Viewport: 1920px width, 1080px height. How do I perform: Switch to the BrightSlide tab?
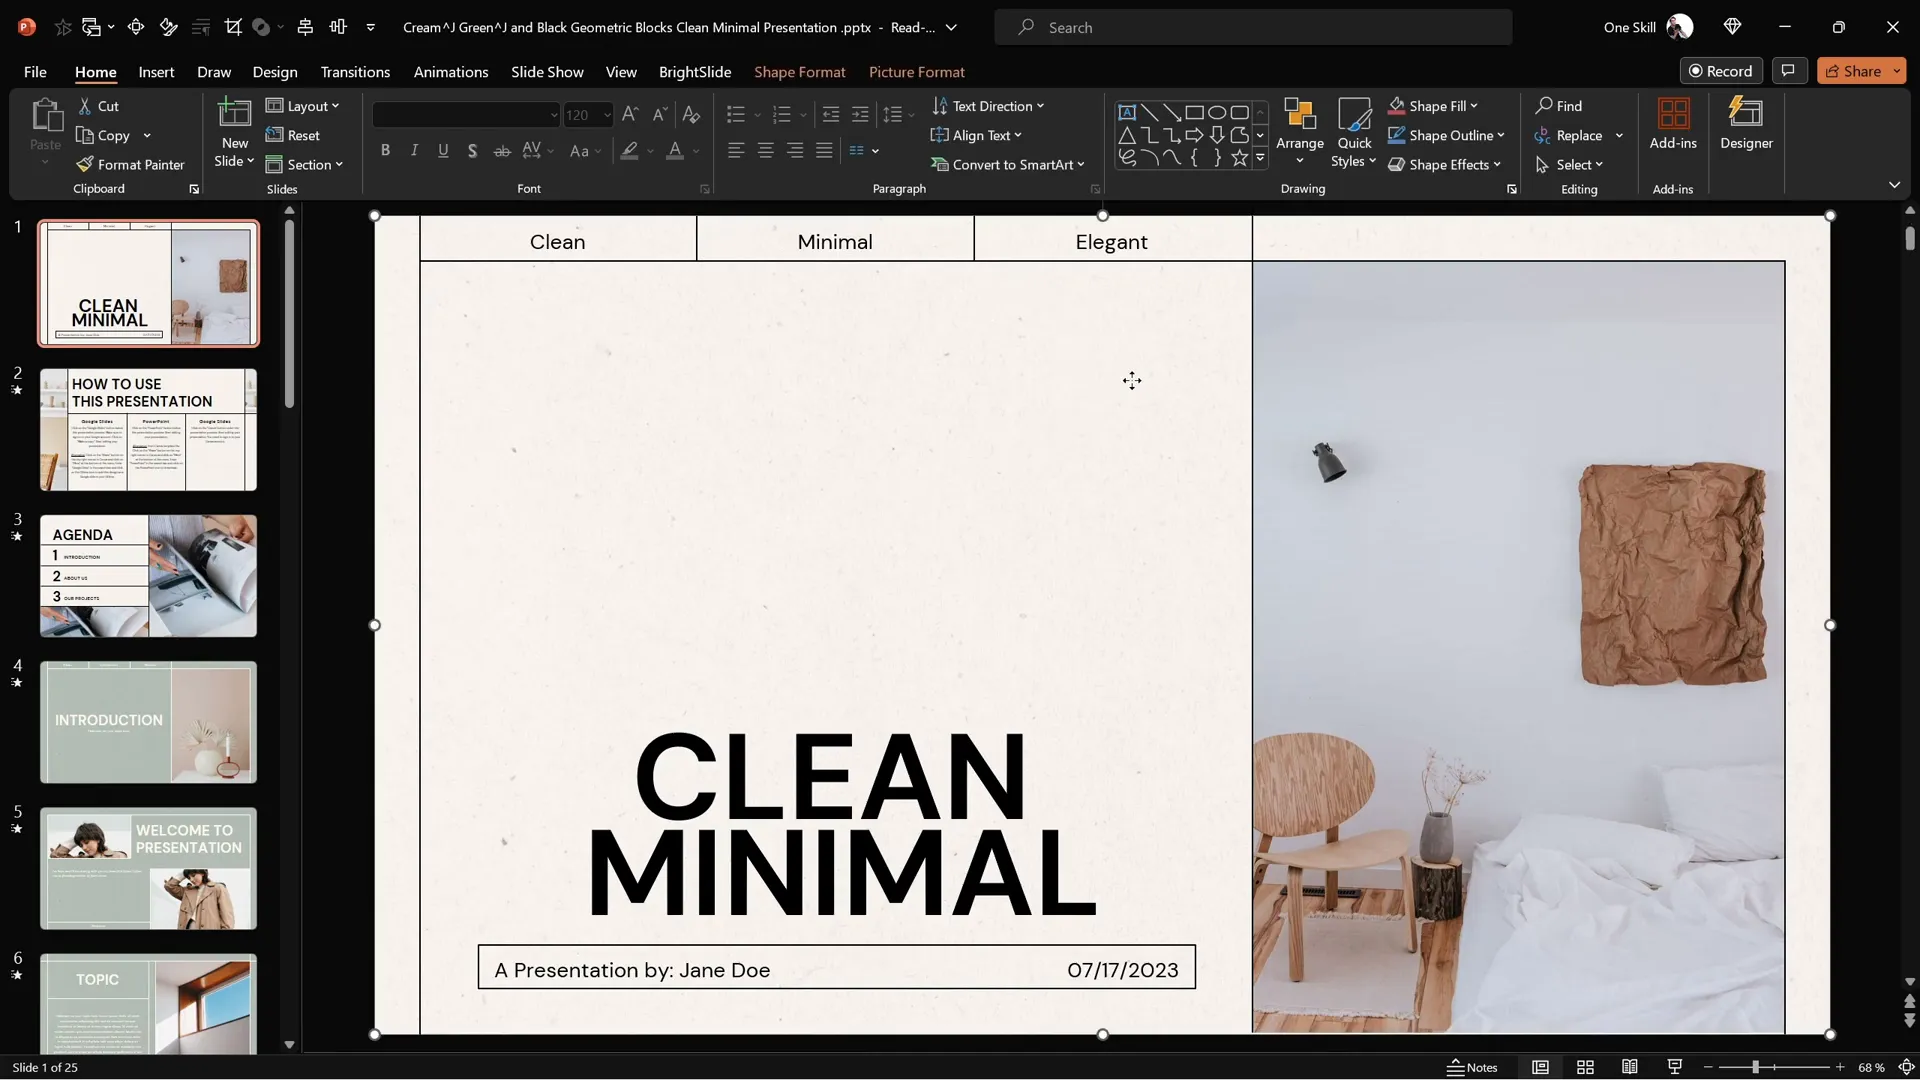[x=695, y=72]
